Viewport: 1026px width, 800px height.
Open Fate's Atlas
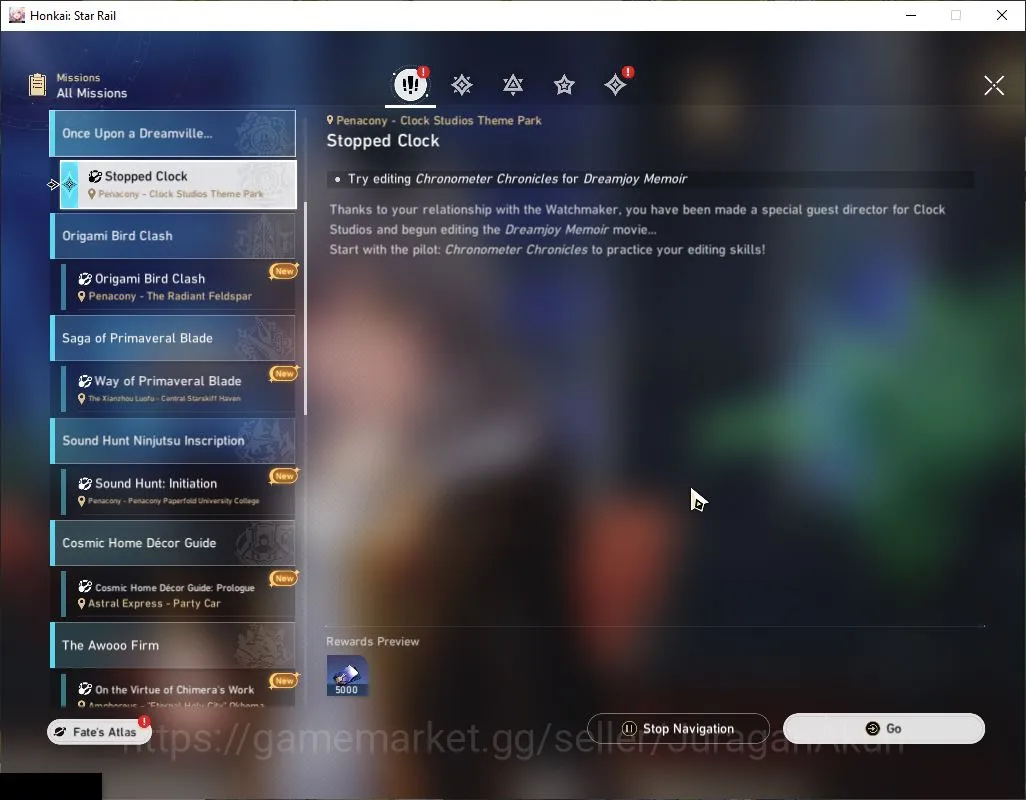(x=98, y=731)
